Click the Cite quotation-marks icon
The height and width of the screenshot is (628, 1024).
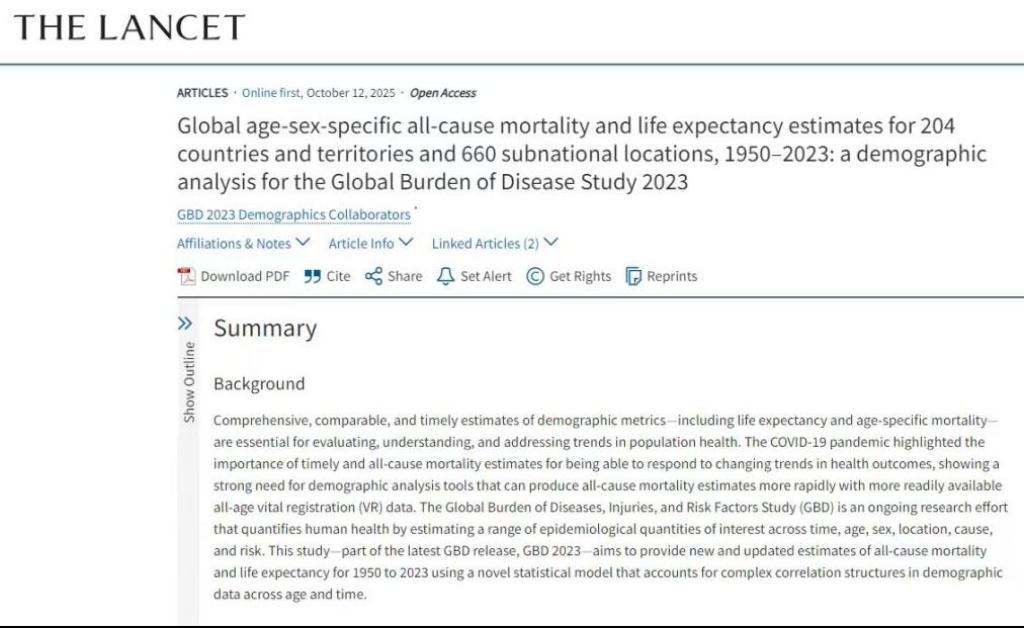313,276
